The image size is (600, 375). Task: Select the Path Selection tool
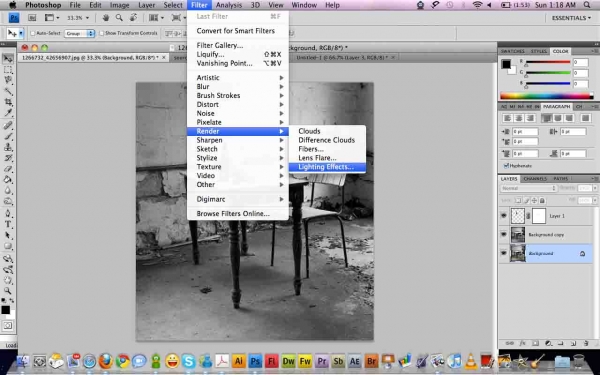click(8, 235)
